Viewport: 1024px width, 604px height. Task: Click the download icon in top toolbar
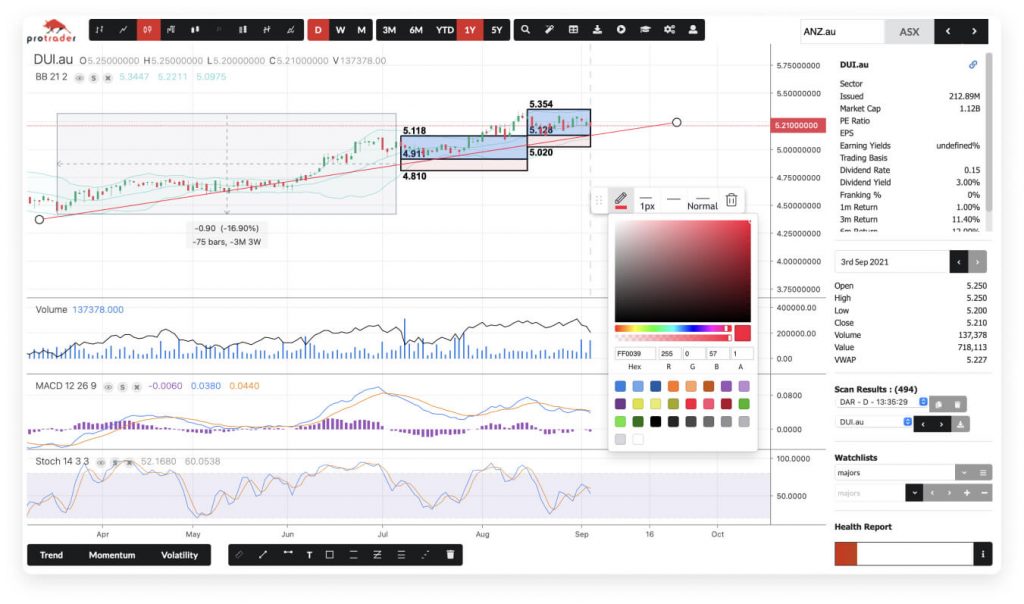(597, 29)
